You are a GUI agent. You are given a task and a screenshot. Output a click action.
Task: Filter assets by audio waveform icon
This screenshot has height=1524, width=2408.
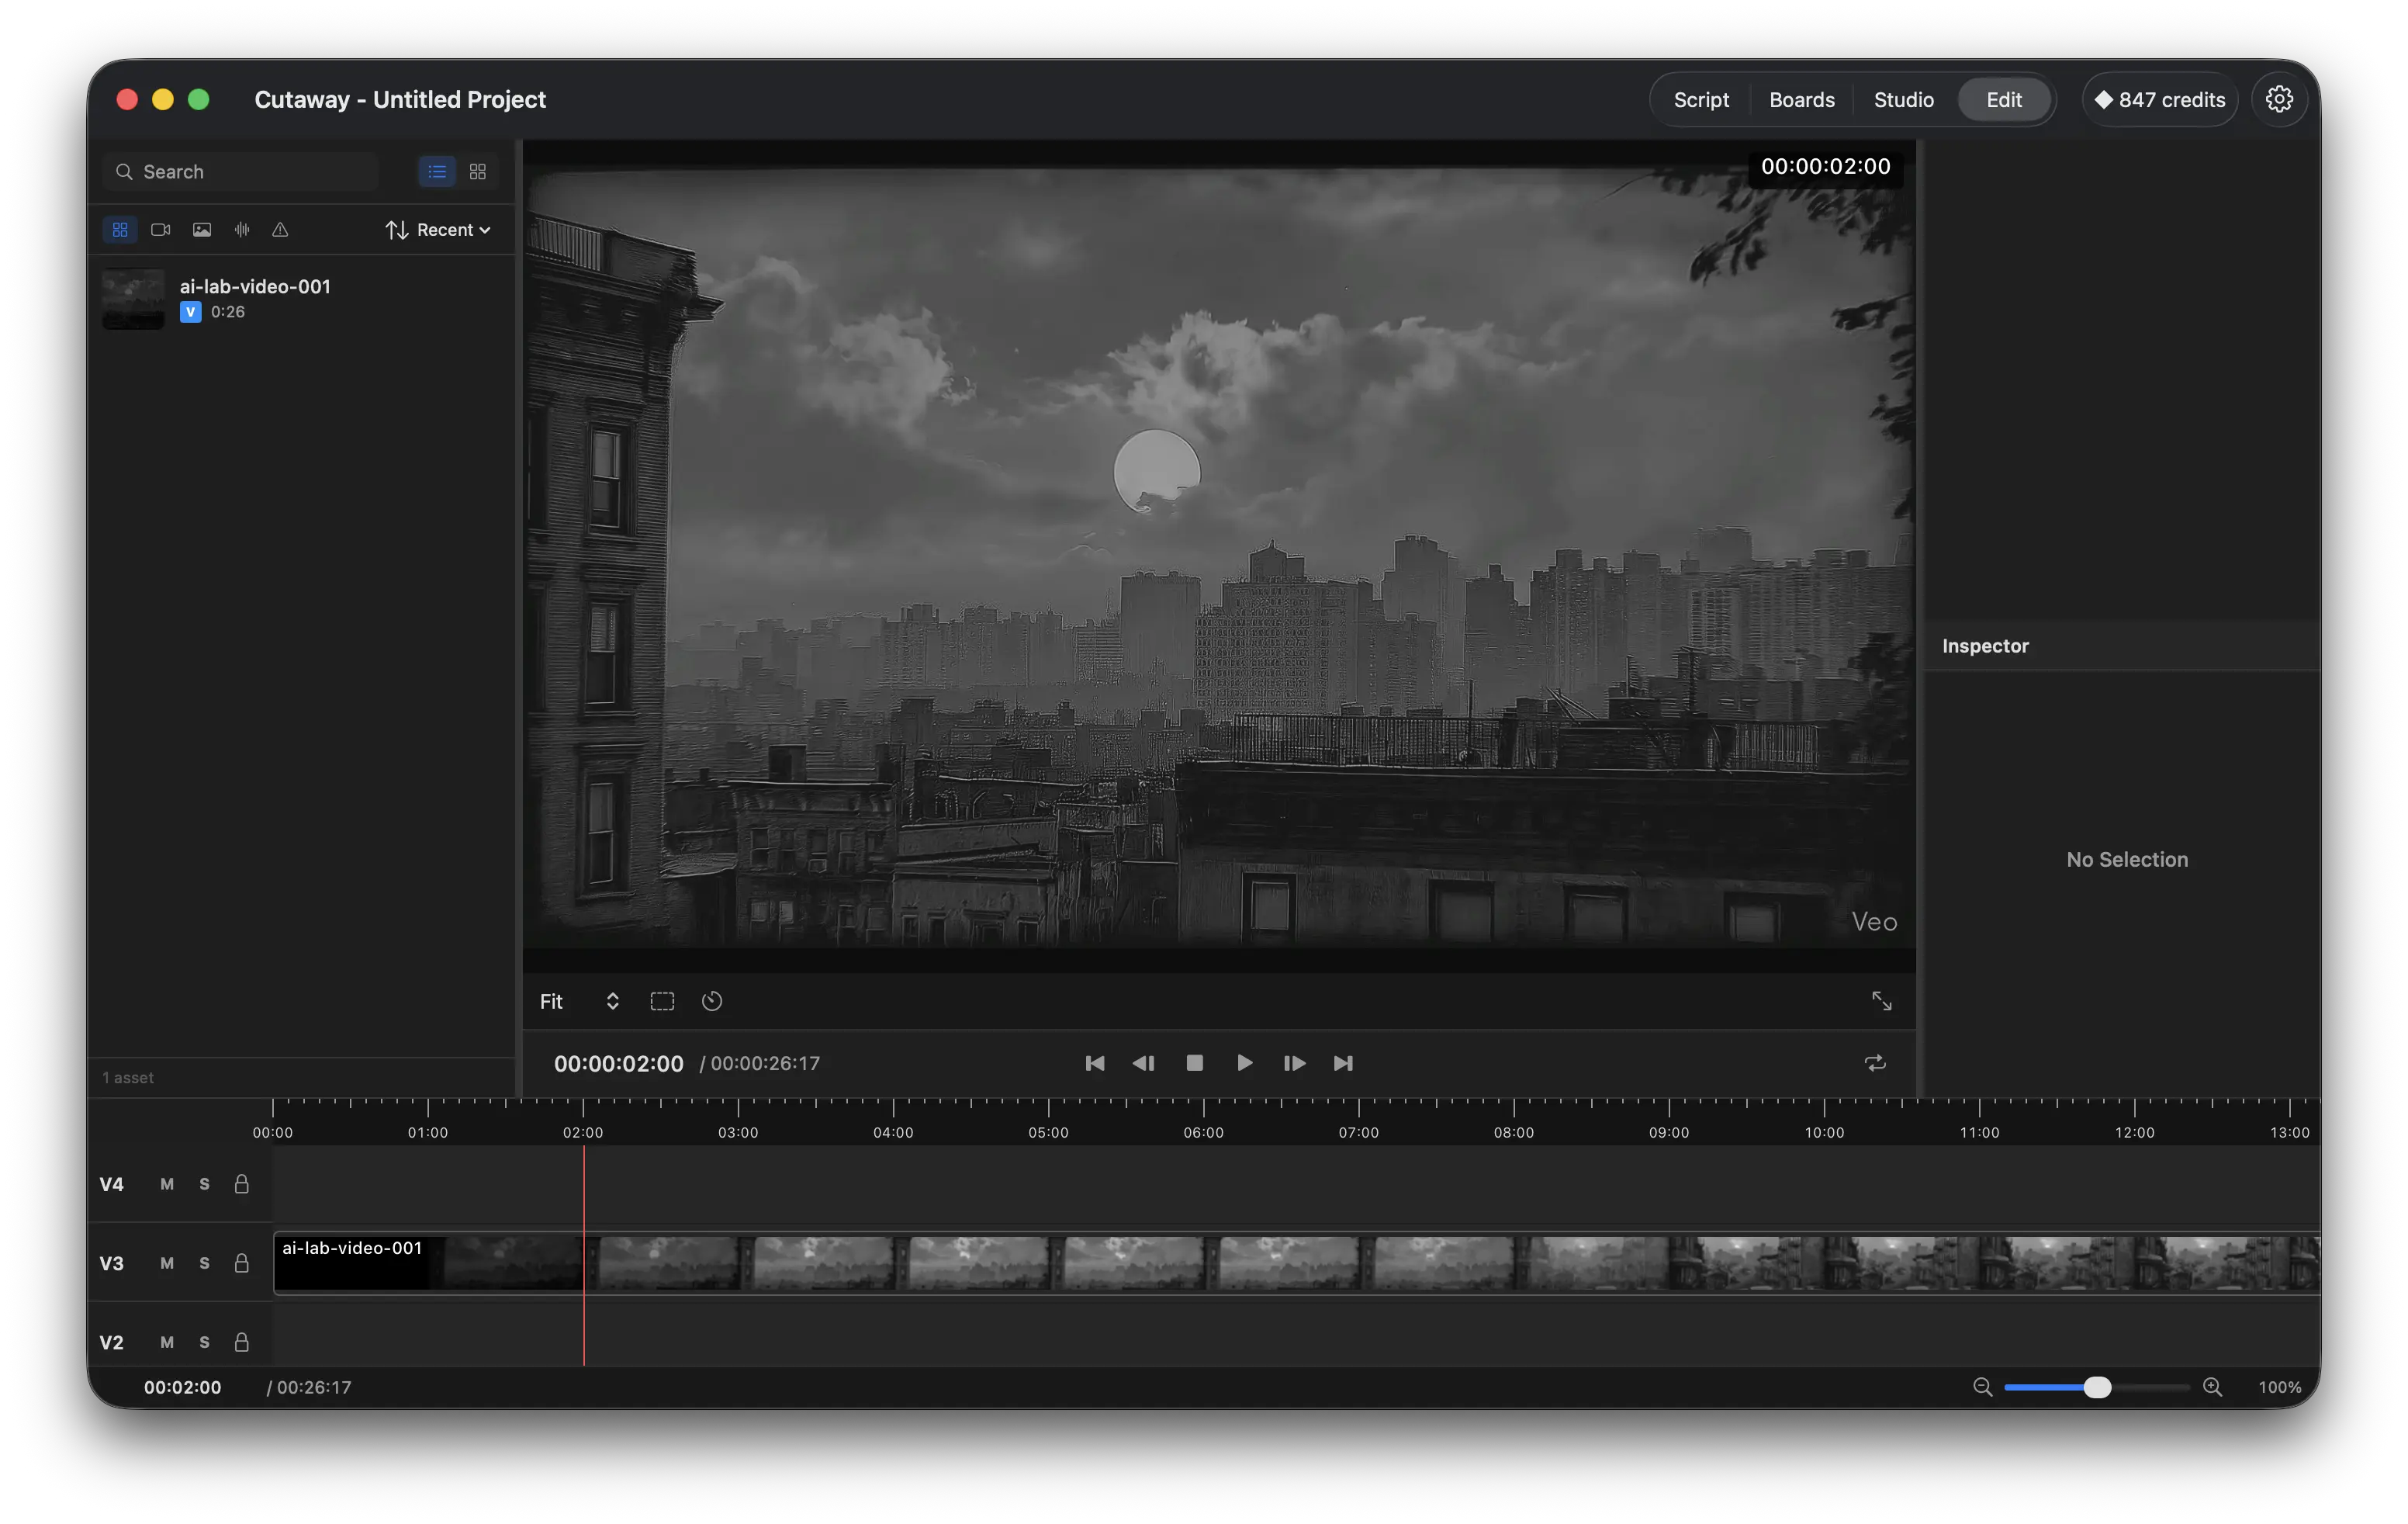click(242, 230)
